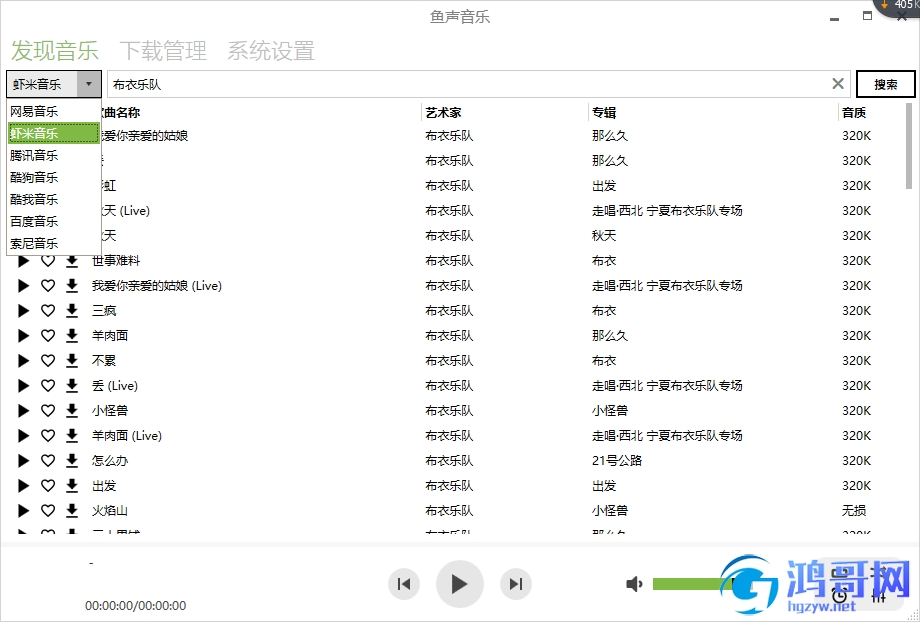Screen dimensions: 920x622
Task: Open the 系统设置 tab
Action: click(x=271, y=50)
